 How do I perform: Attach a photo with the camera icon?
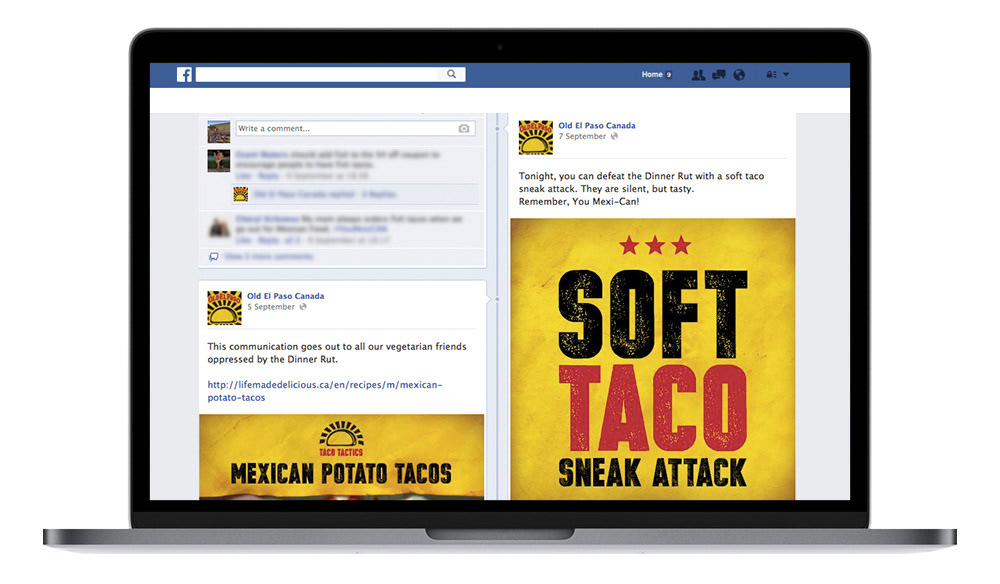tap(464, 128)
